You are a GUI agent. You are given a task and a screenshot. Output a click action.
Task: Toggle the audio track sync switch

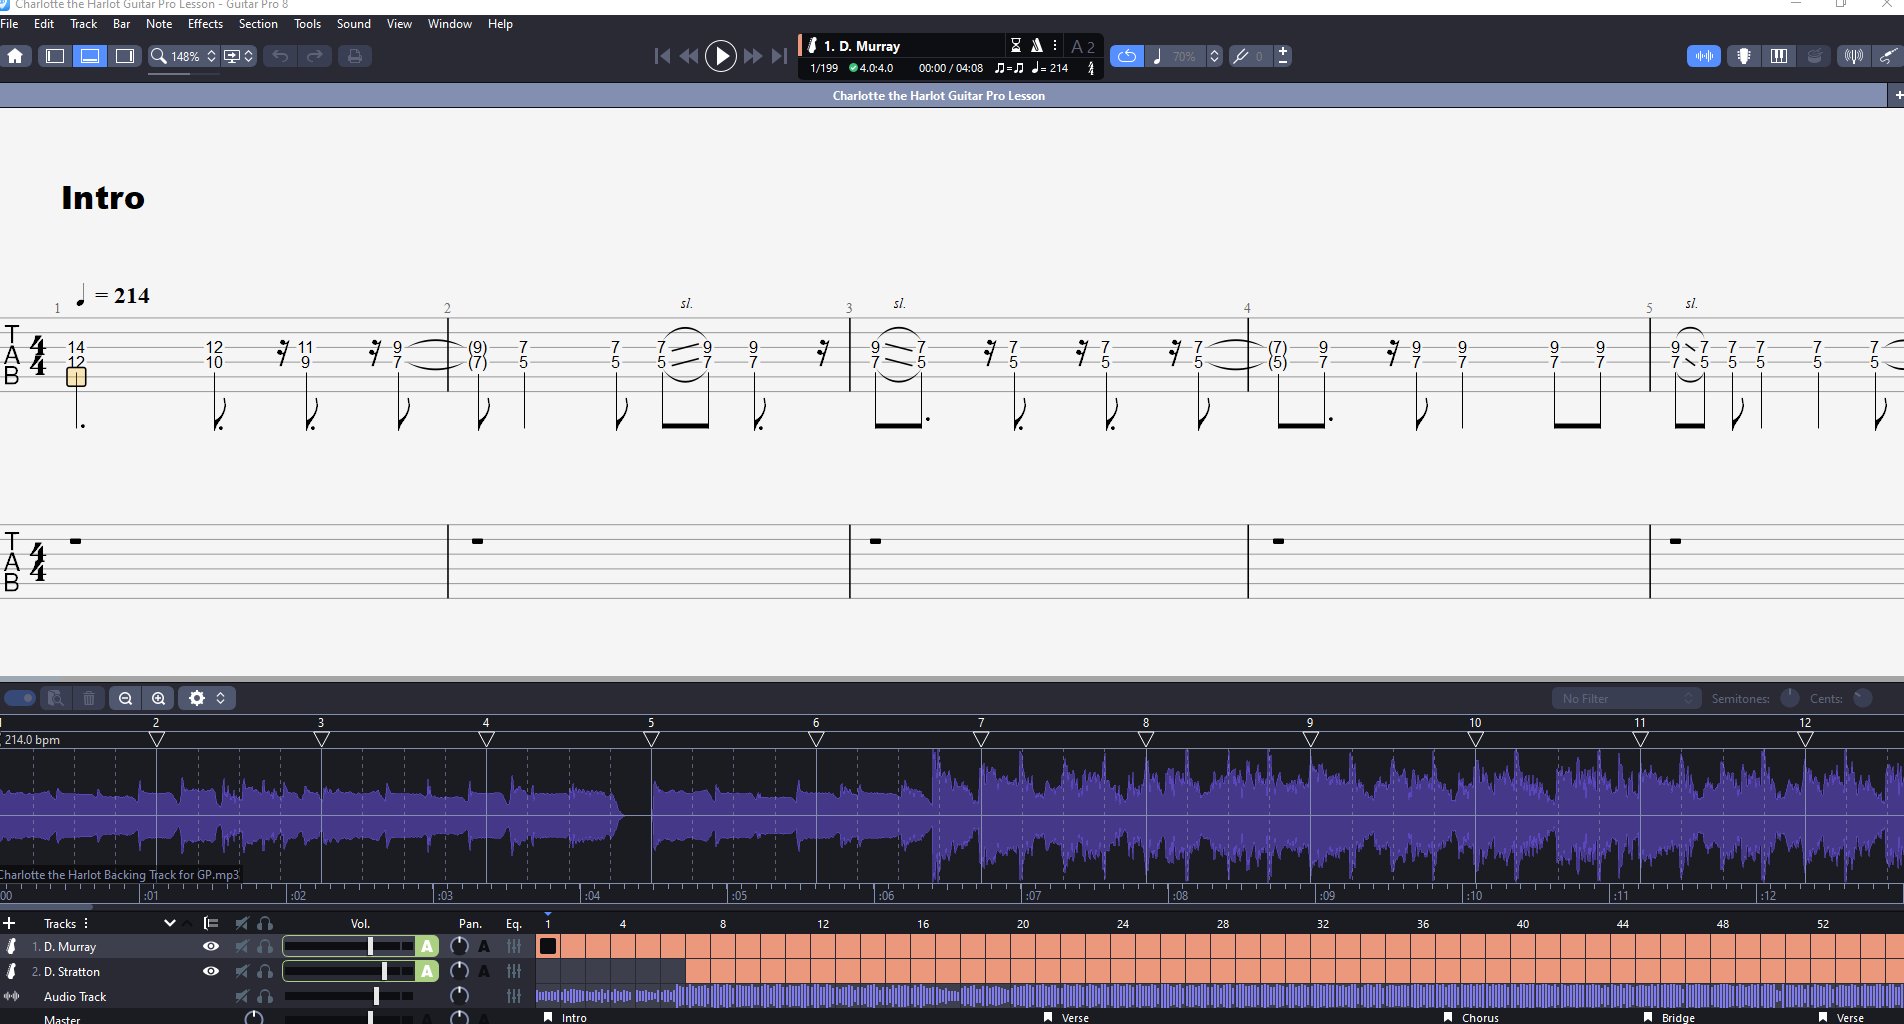tap(20, 698)
